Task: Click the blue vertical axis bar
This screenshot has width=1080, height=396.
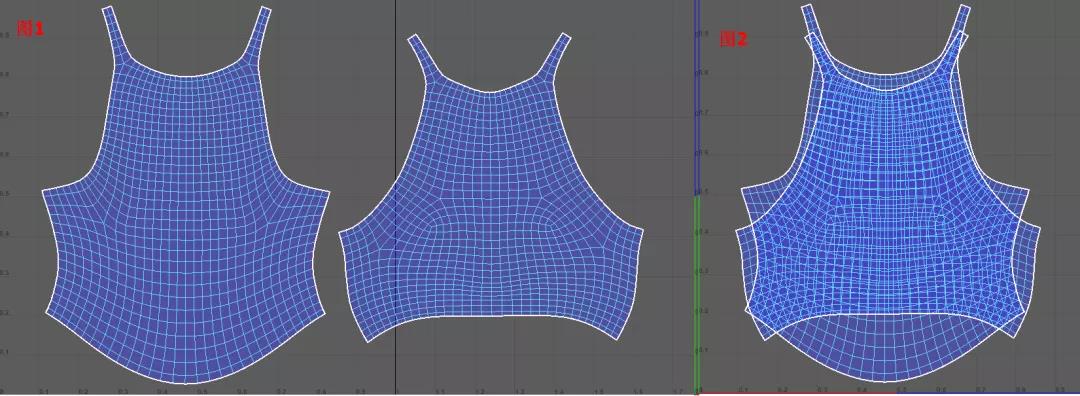Action: click(697, 98)
